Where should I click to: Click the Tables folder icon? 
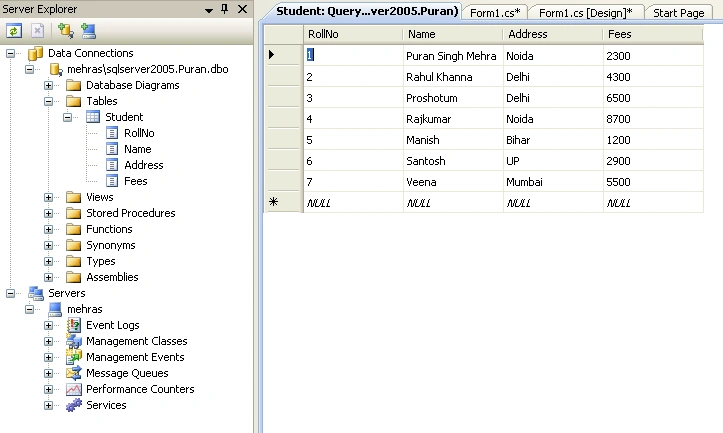point(73,101)
